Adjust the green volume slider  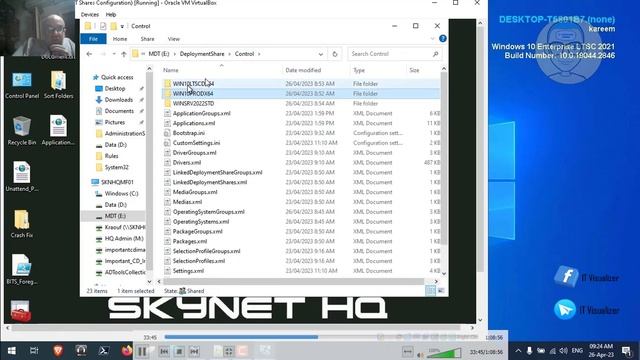(444, 352)
